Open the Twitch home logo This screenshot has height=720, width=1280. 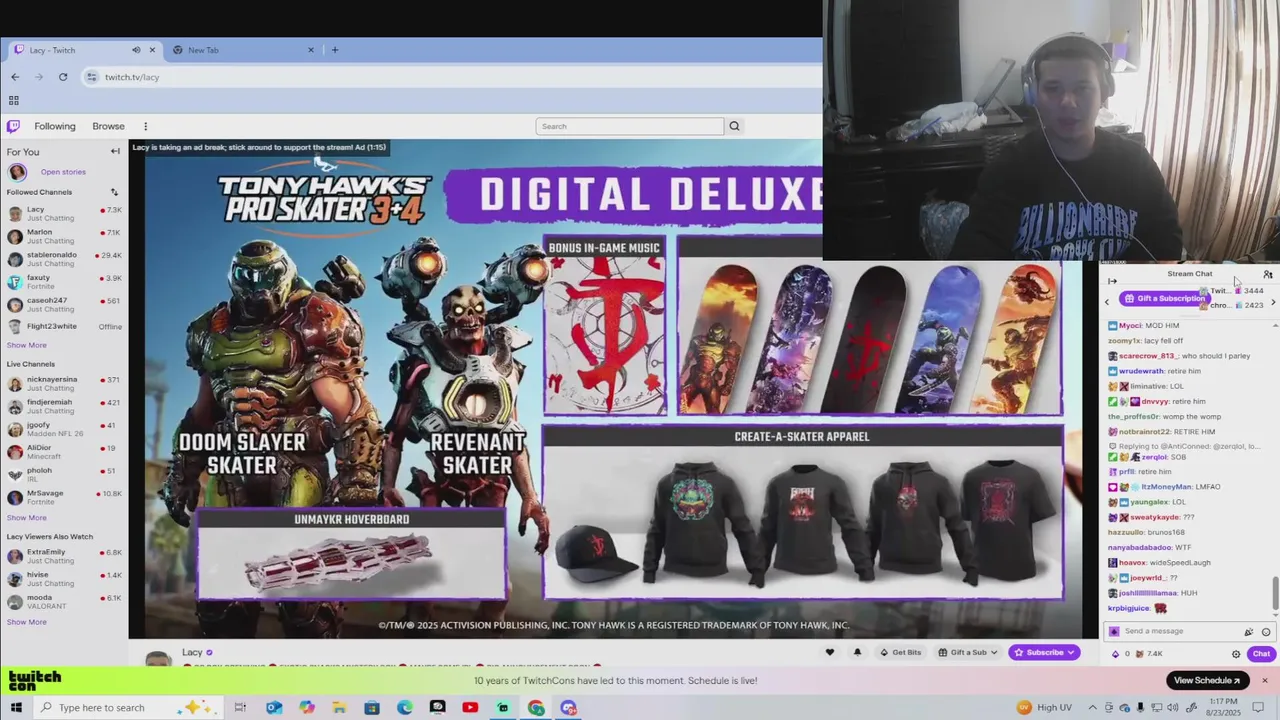(x=13, y=126)
